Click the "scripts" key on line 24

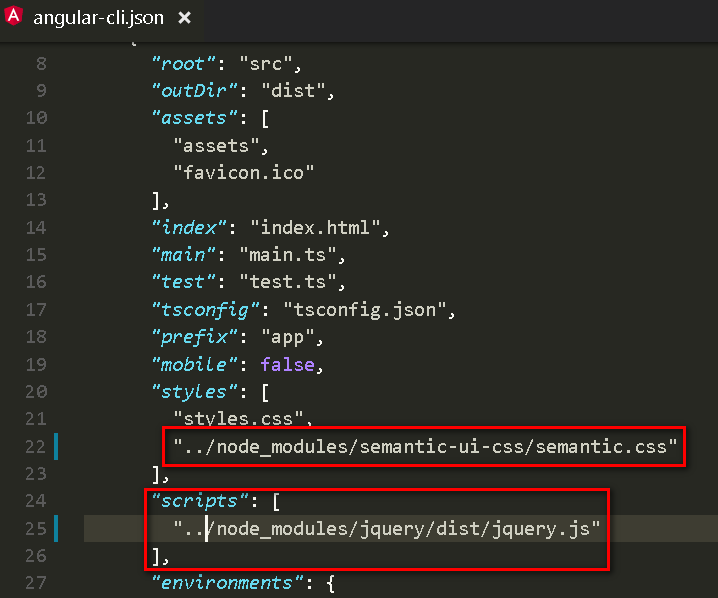pyautogui.click(x=200, y=501)
